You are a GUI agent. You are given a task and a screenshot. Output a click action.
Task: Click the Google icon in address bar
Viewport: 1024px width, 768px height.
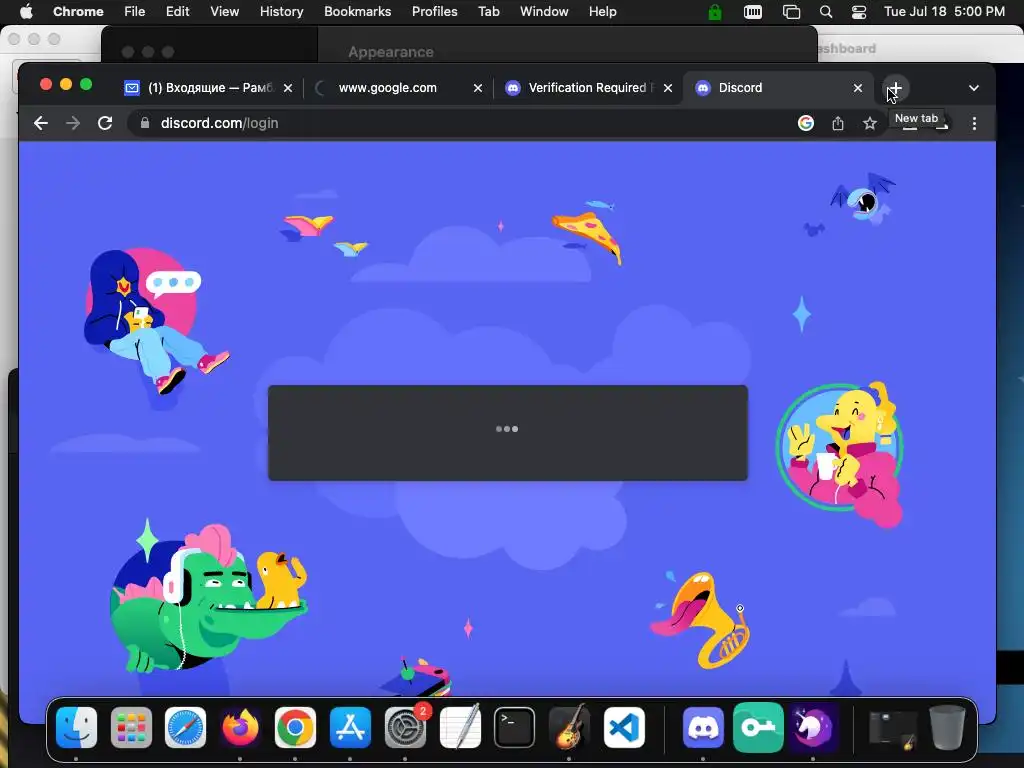[806, 123]
